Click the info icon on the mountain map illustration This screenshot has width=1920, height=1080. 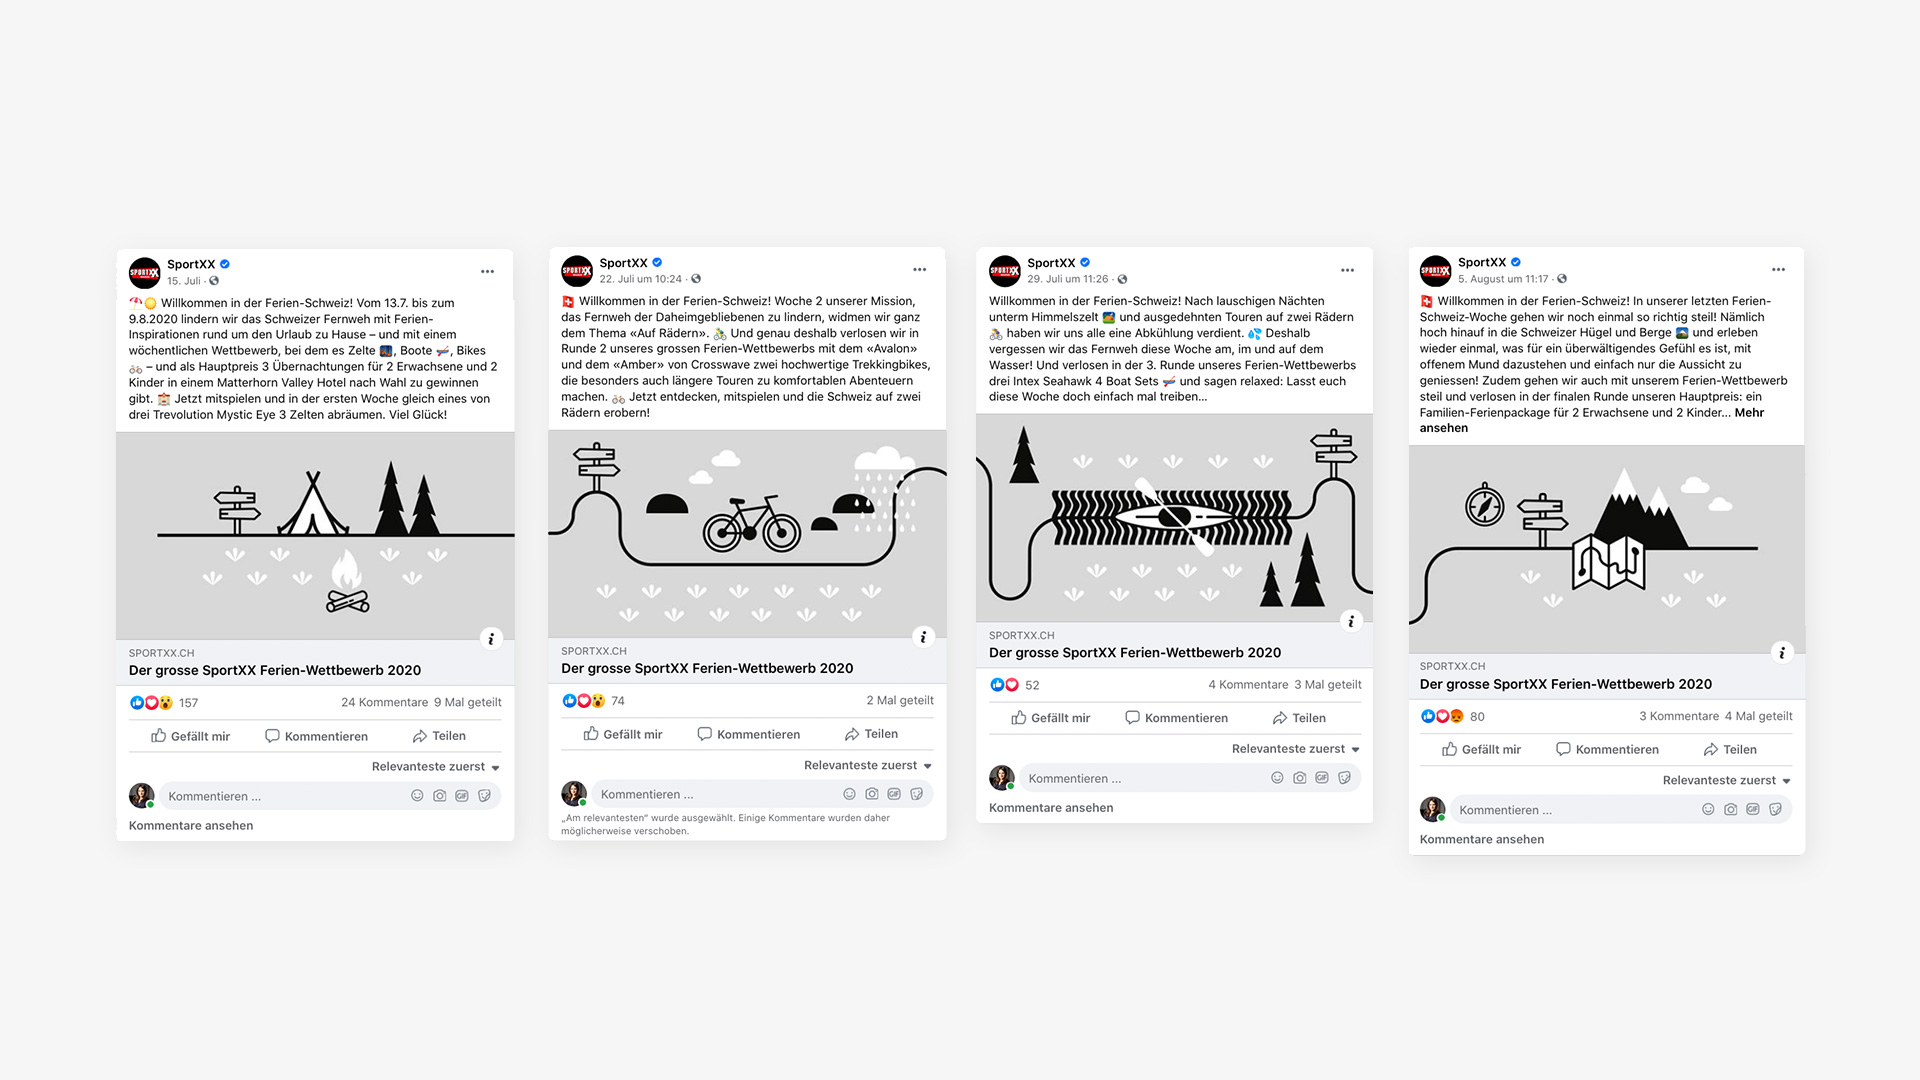(x=1781, y=653)
